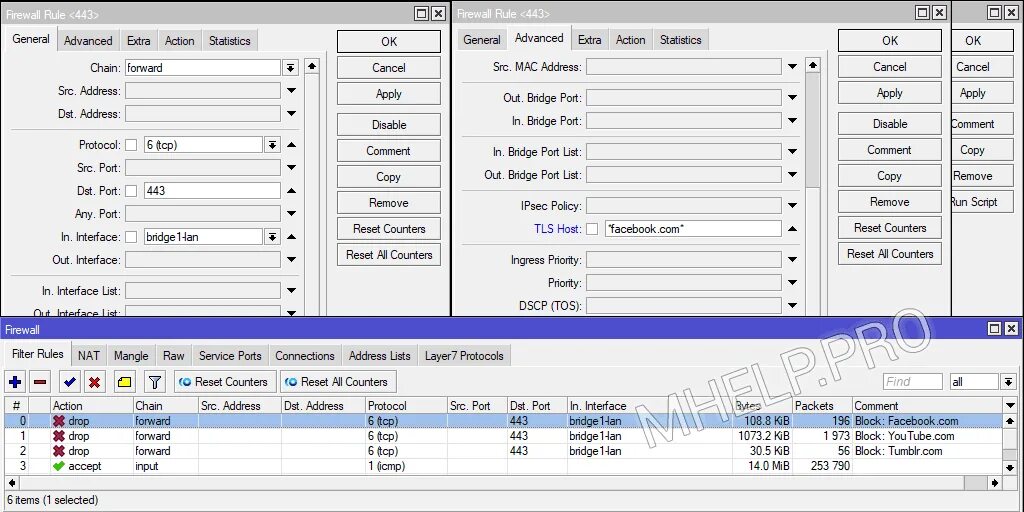Click drop action icon in rule 2
The image size is (1024, 512).
click(59, 451)
